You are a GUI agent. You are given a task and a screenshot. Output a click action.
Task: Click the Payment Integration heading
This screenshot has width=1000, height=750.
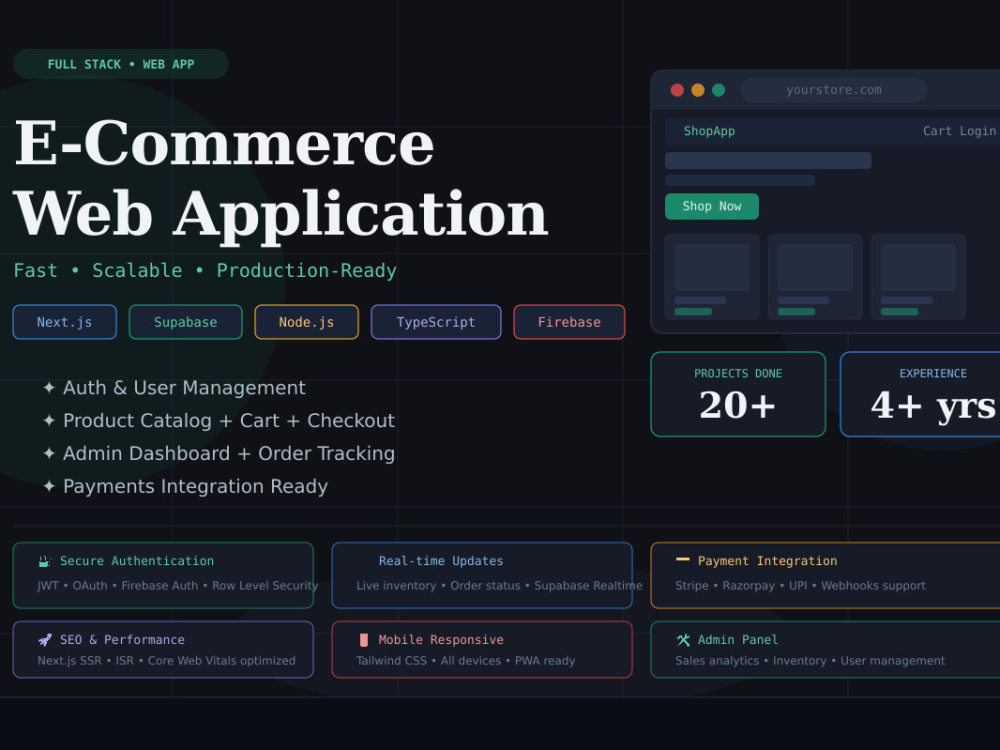767,561
